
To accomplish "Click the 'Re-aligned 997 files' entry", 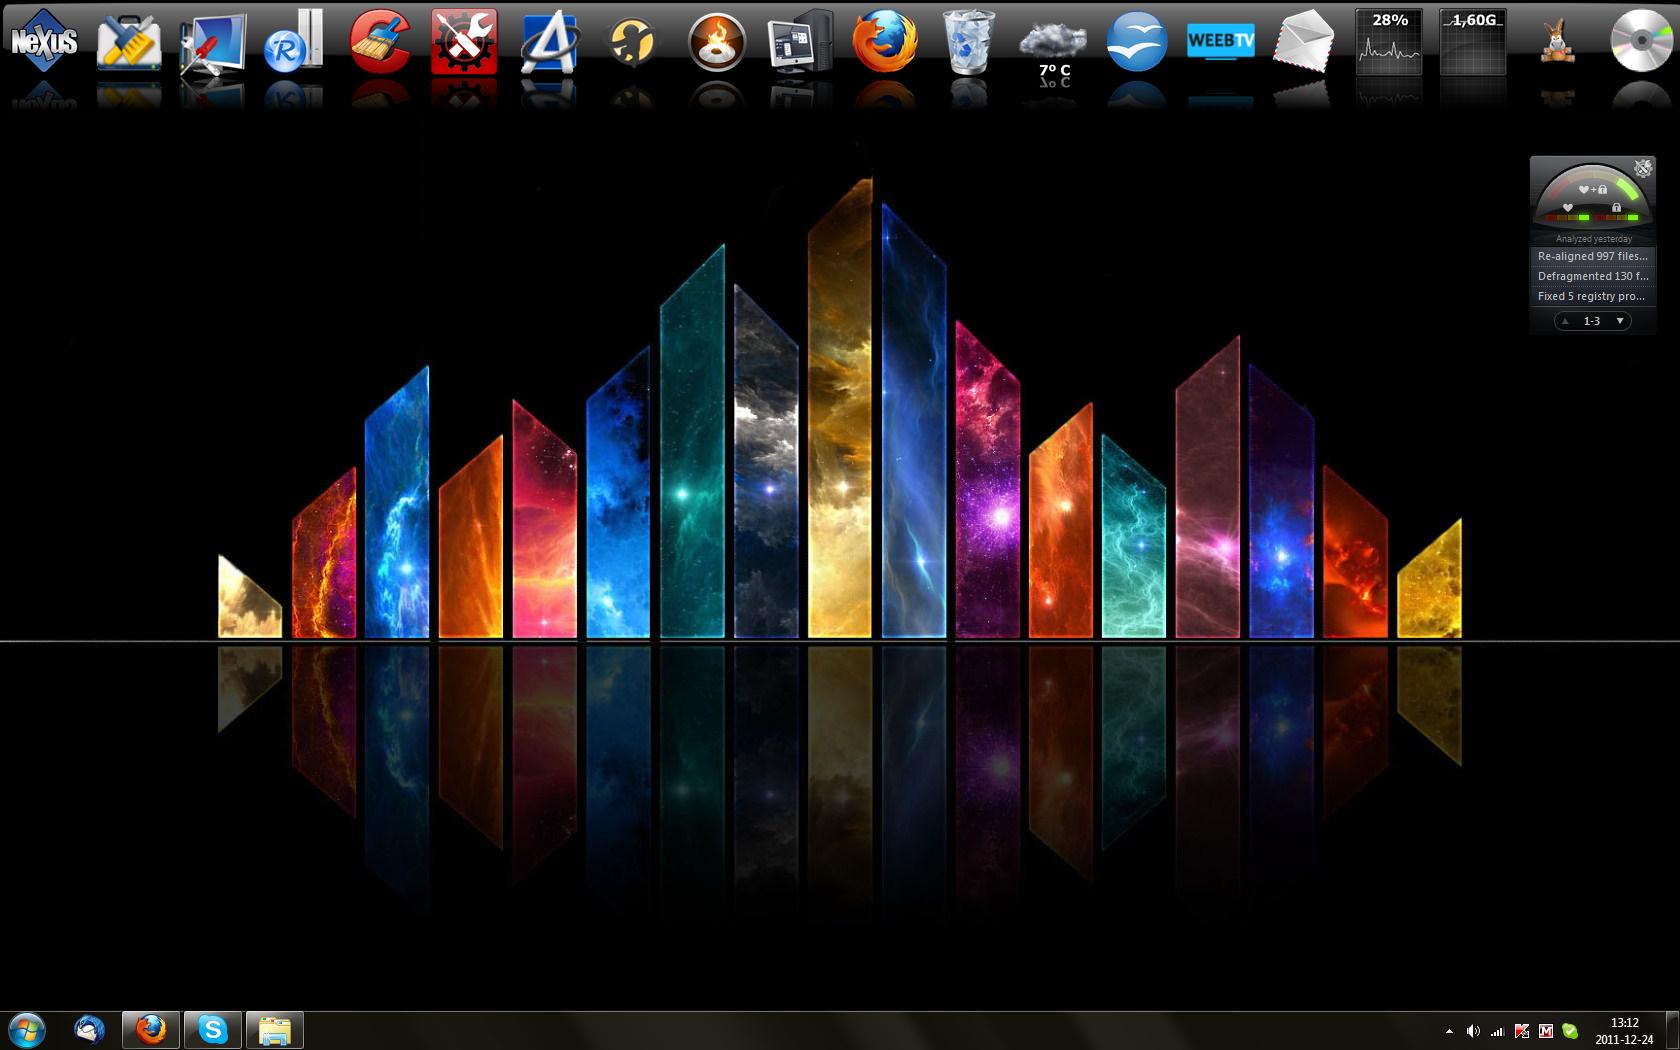I will 1592,256.
